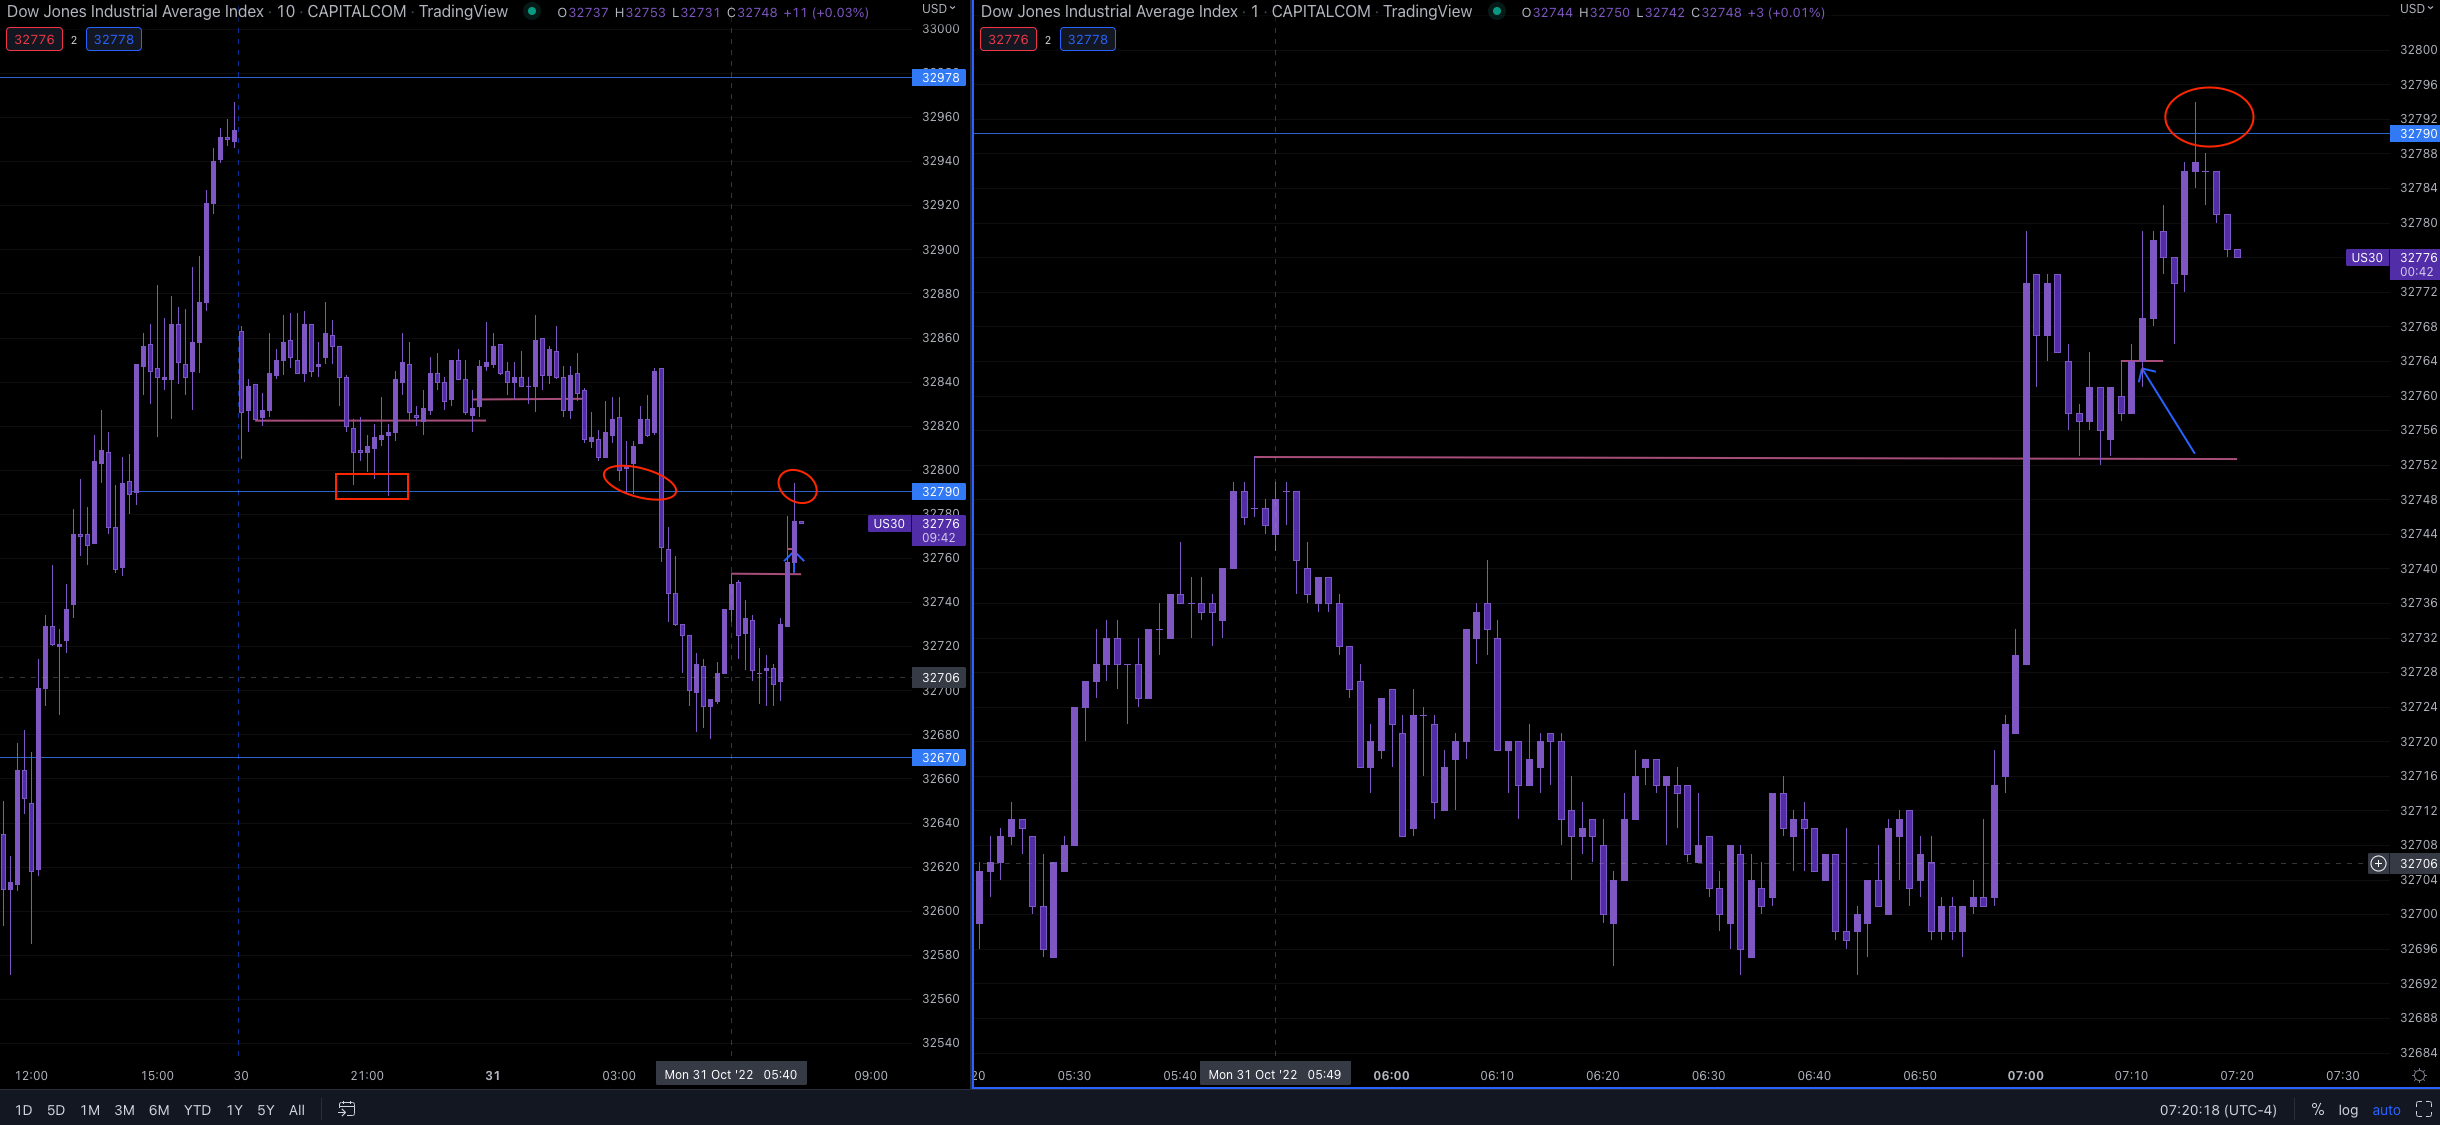The width and height of the screenshot is (2440, 1125).
Task: Open the Go to date calendar icon
Action: click(x=346, y=1110)
